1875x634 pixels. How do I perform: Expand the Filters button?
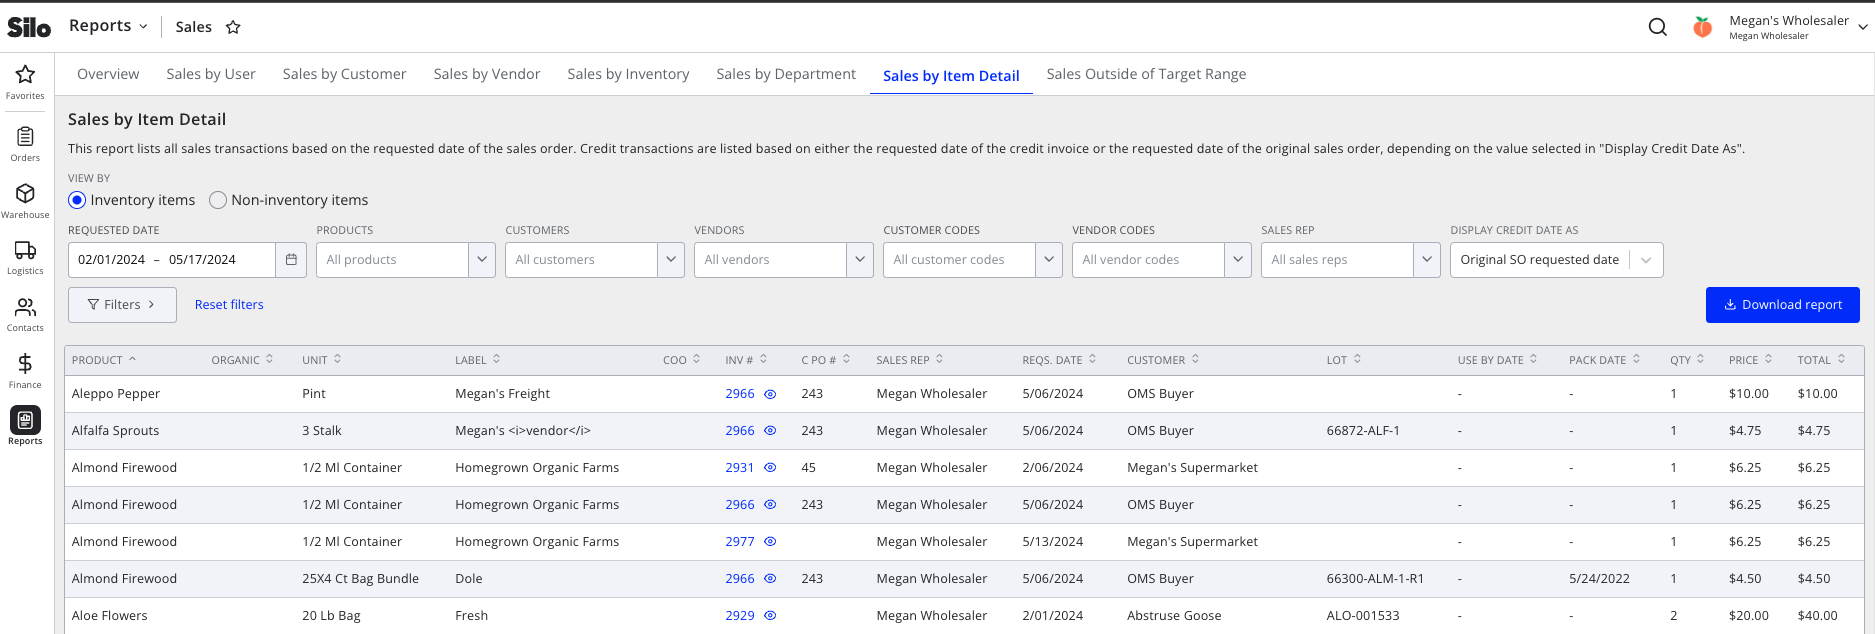tap(122, 305)
